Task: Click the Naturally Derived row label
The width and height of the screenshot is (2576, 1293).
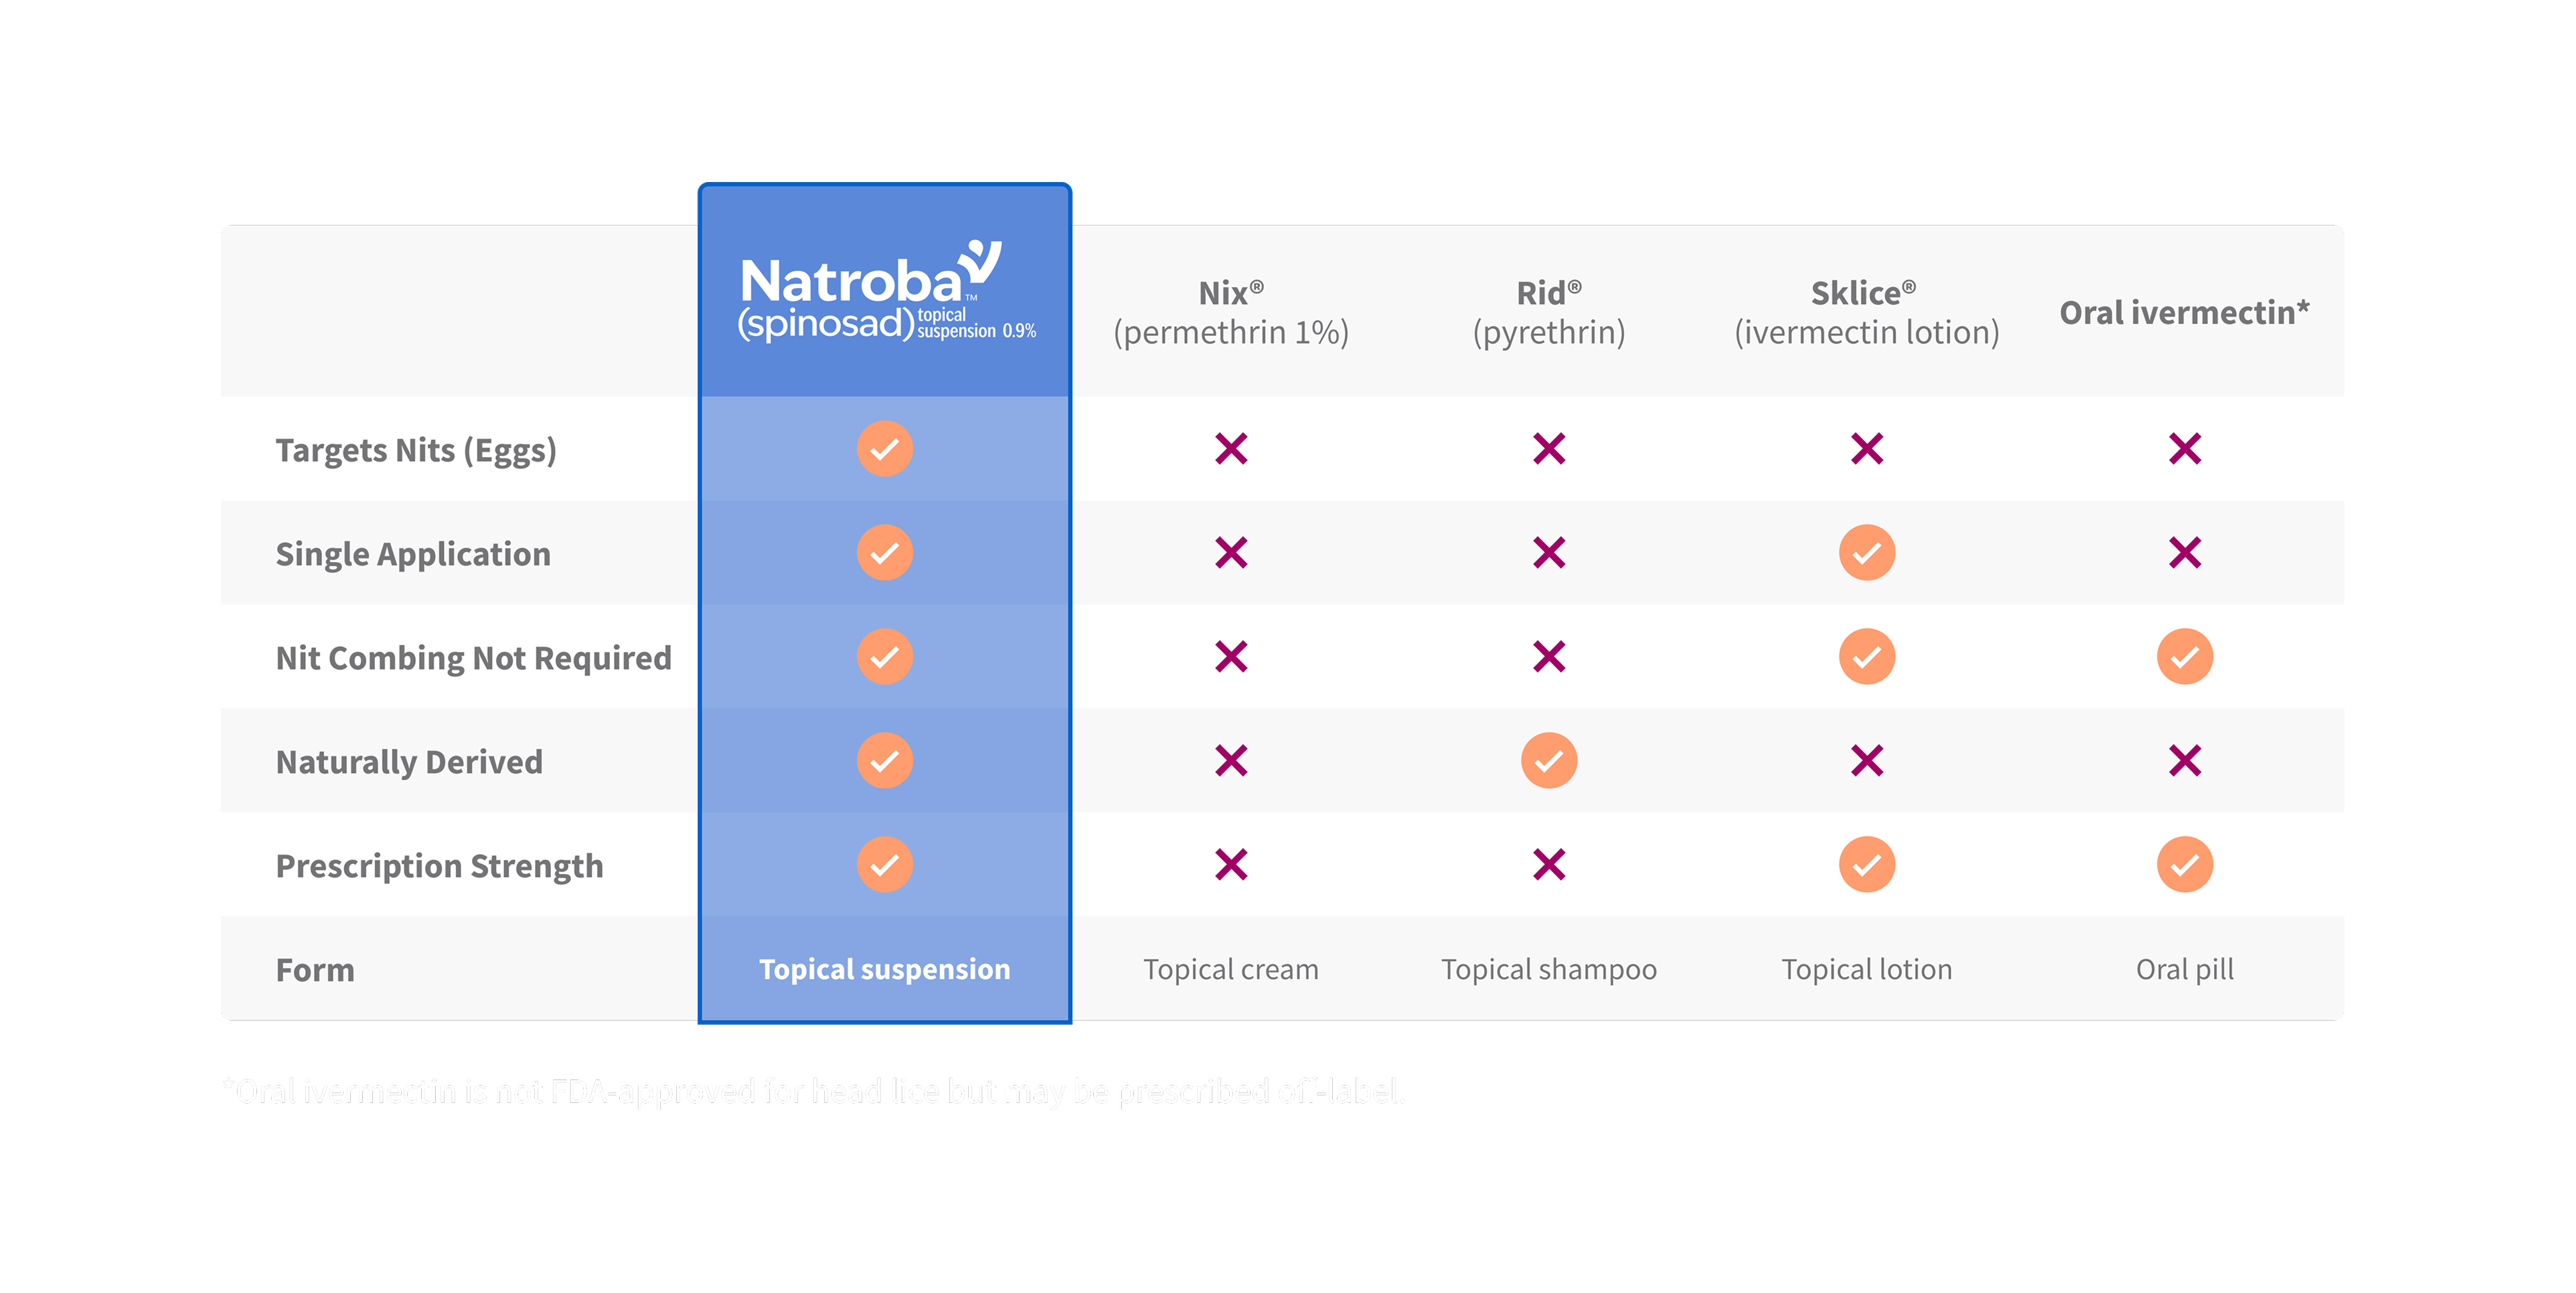Action: click(x=409, y=762)
